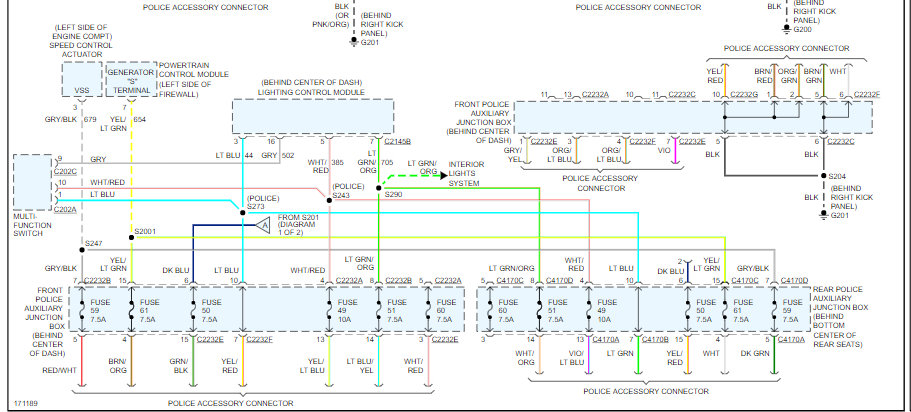Select the GENERATOR 'S' TERMINAL box
The height and width of the screenshot is (412, 911).
tap(131, 80)
